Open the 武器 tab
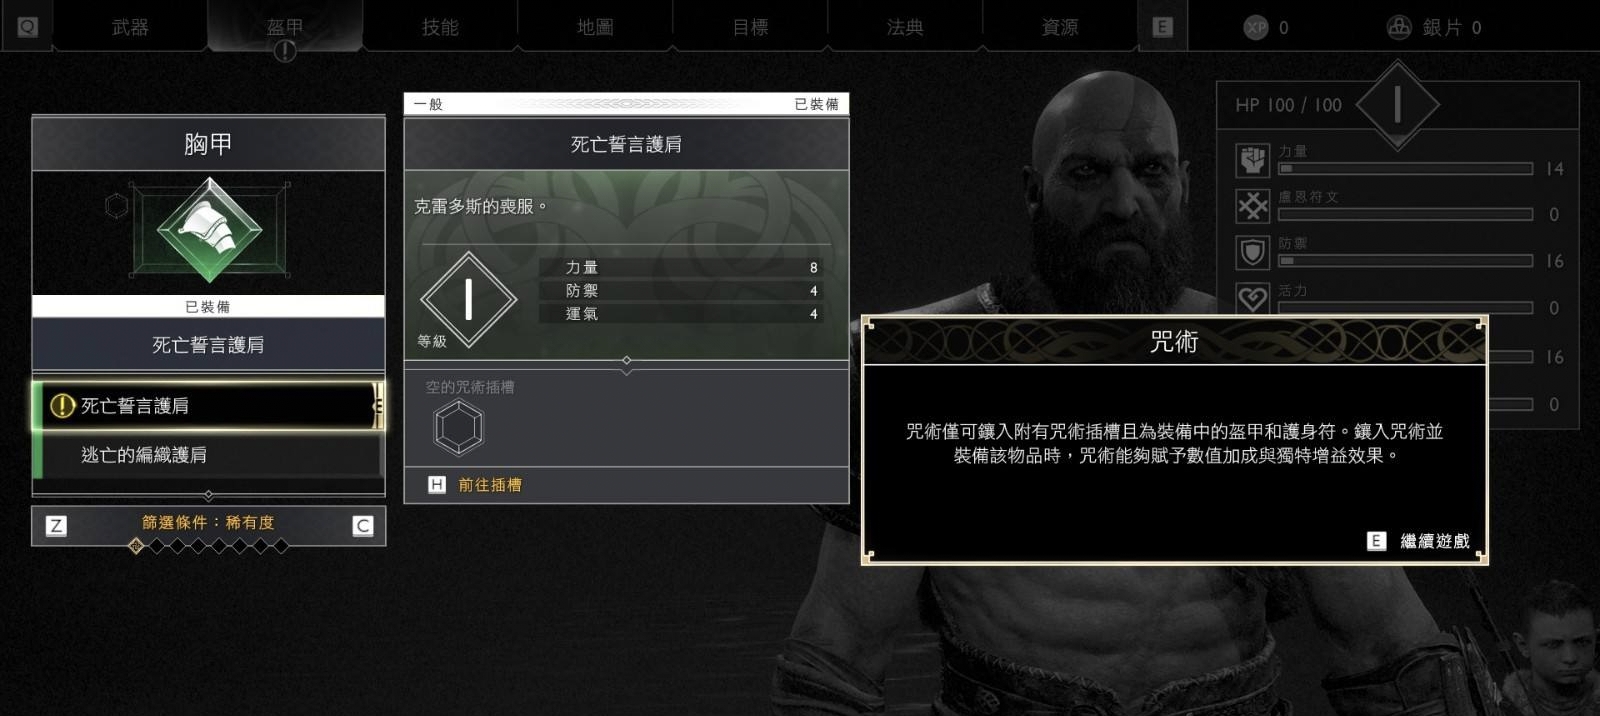The height and width of the screenshot is (716, 1600). (x=130, y=27)
